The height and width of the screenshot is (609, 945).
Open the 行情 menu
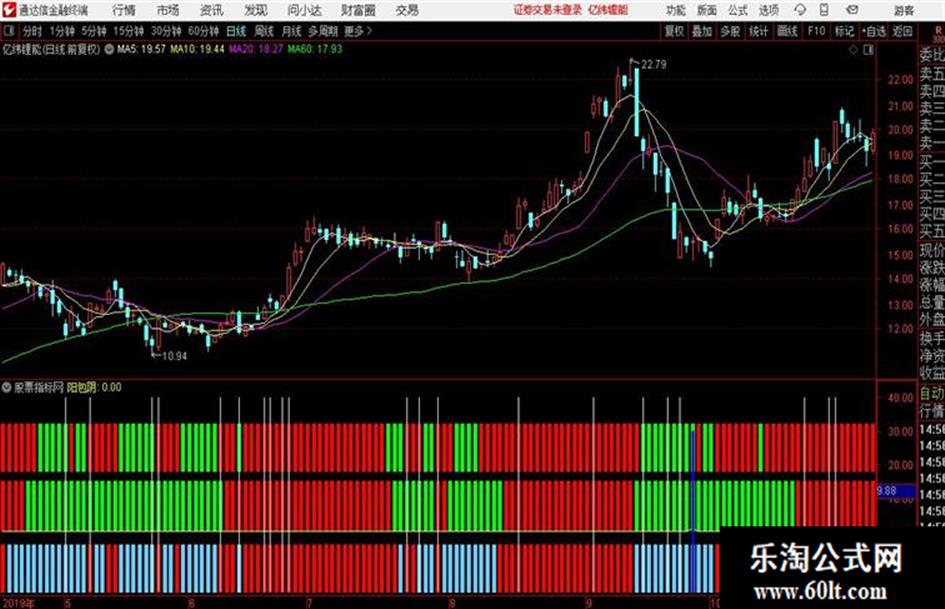point(124,10)
